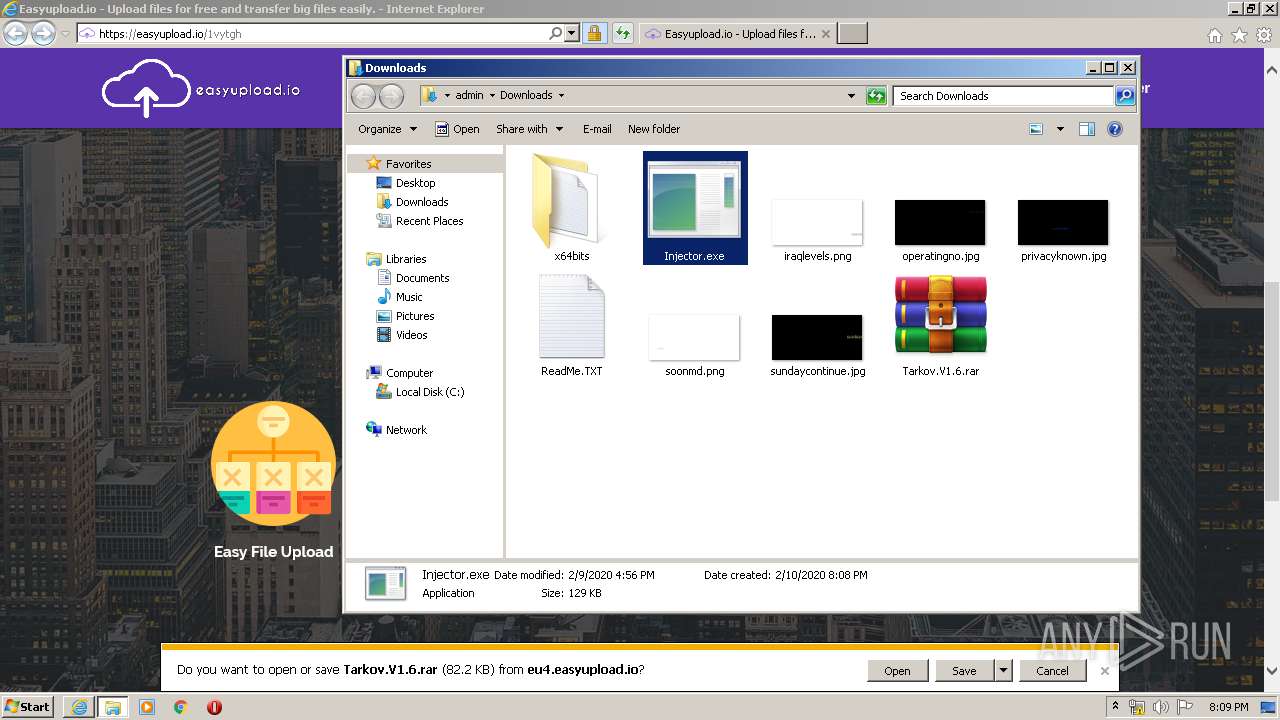The image size is (1280, 720).
Task: Open the Organize menu
Action: pyautogui.click(x=387, y=129)
